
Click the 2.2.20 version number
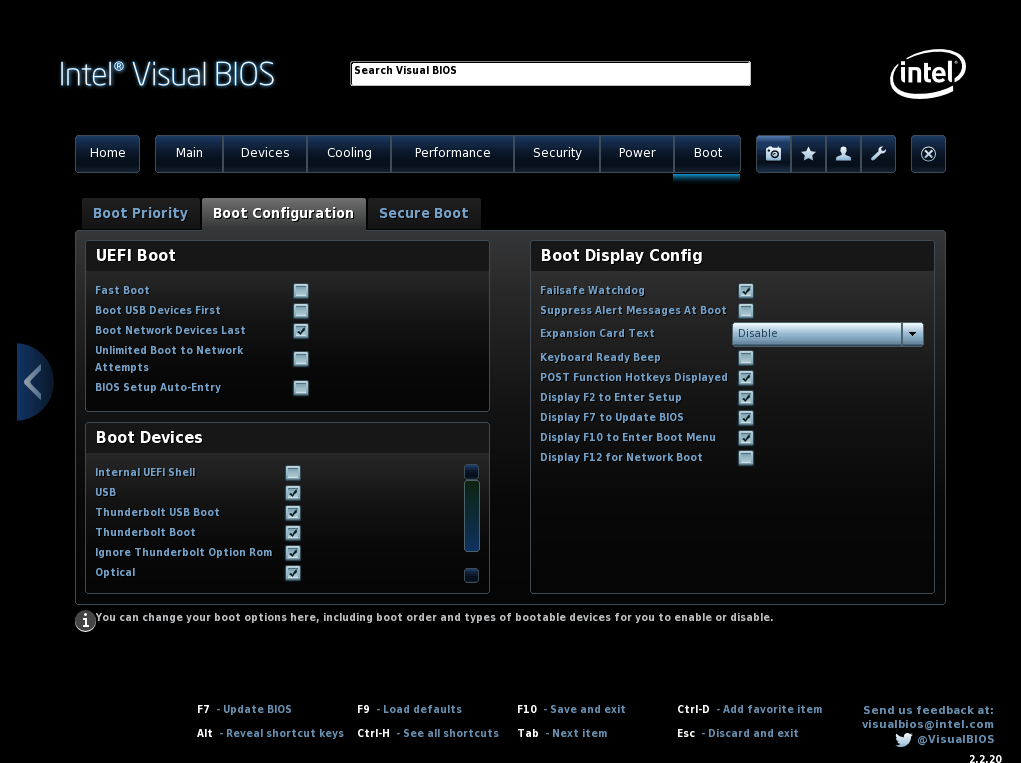pyautogui.click(x=985, y=758)
